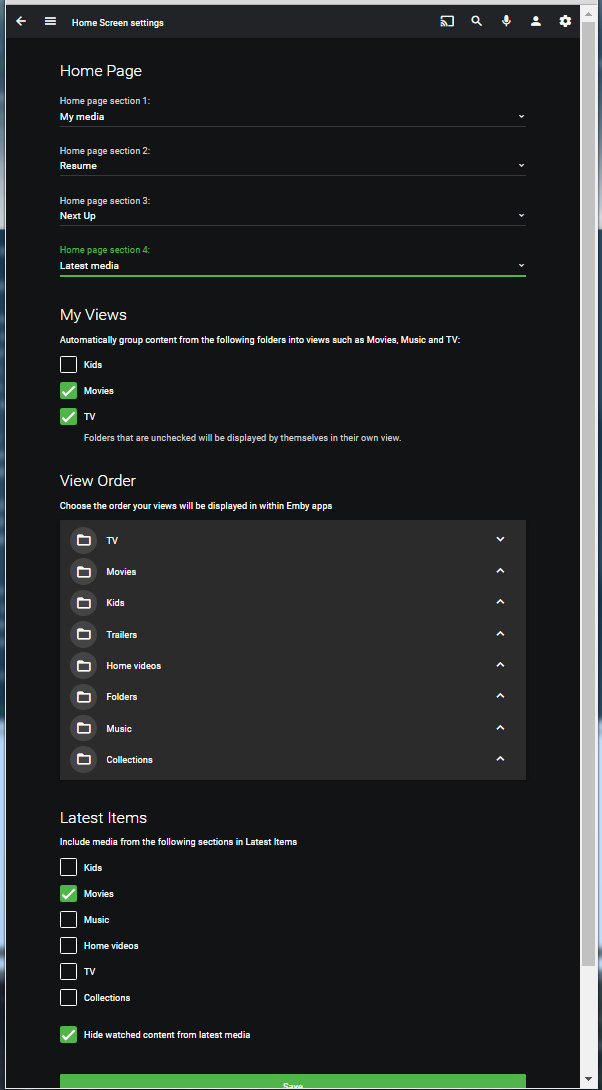Move TV down using its chevron
This screenshot has width=602, height=1090.
(500, 539)
